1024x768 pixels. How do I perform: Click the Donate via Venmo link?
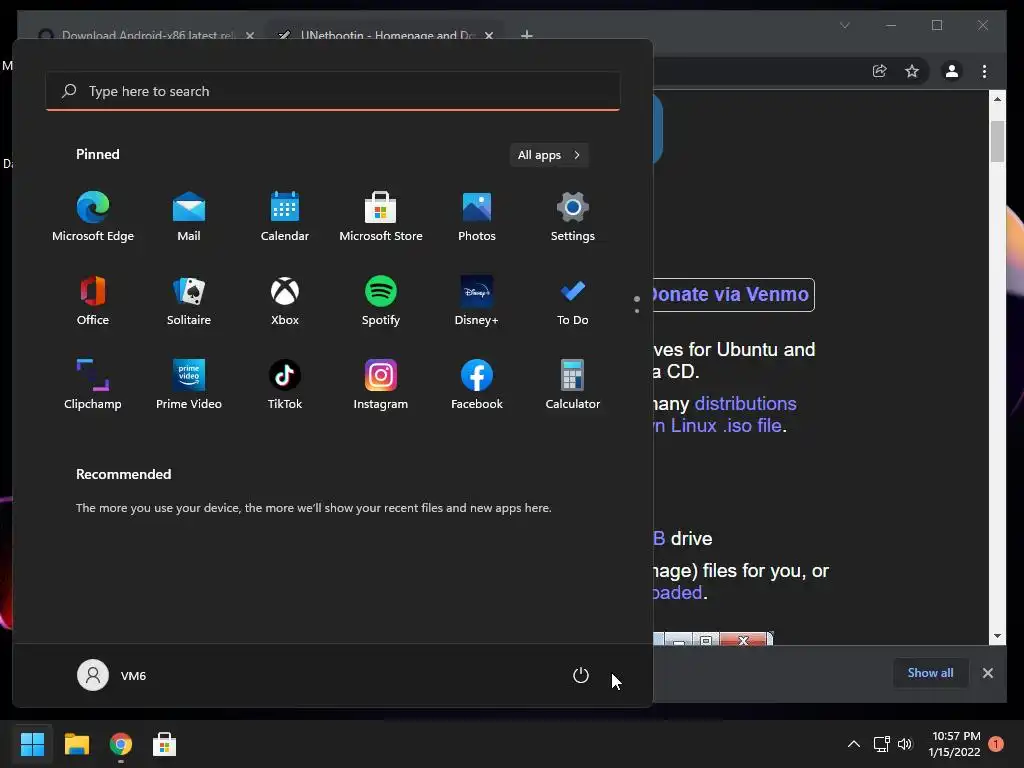coord(733,295)
